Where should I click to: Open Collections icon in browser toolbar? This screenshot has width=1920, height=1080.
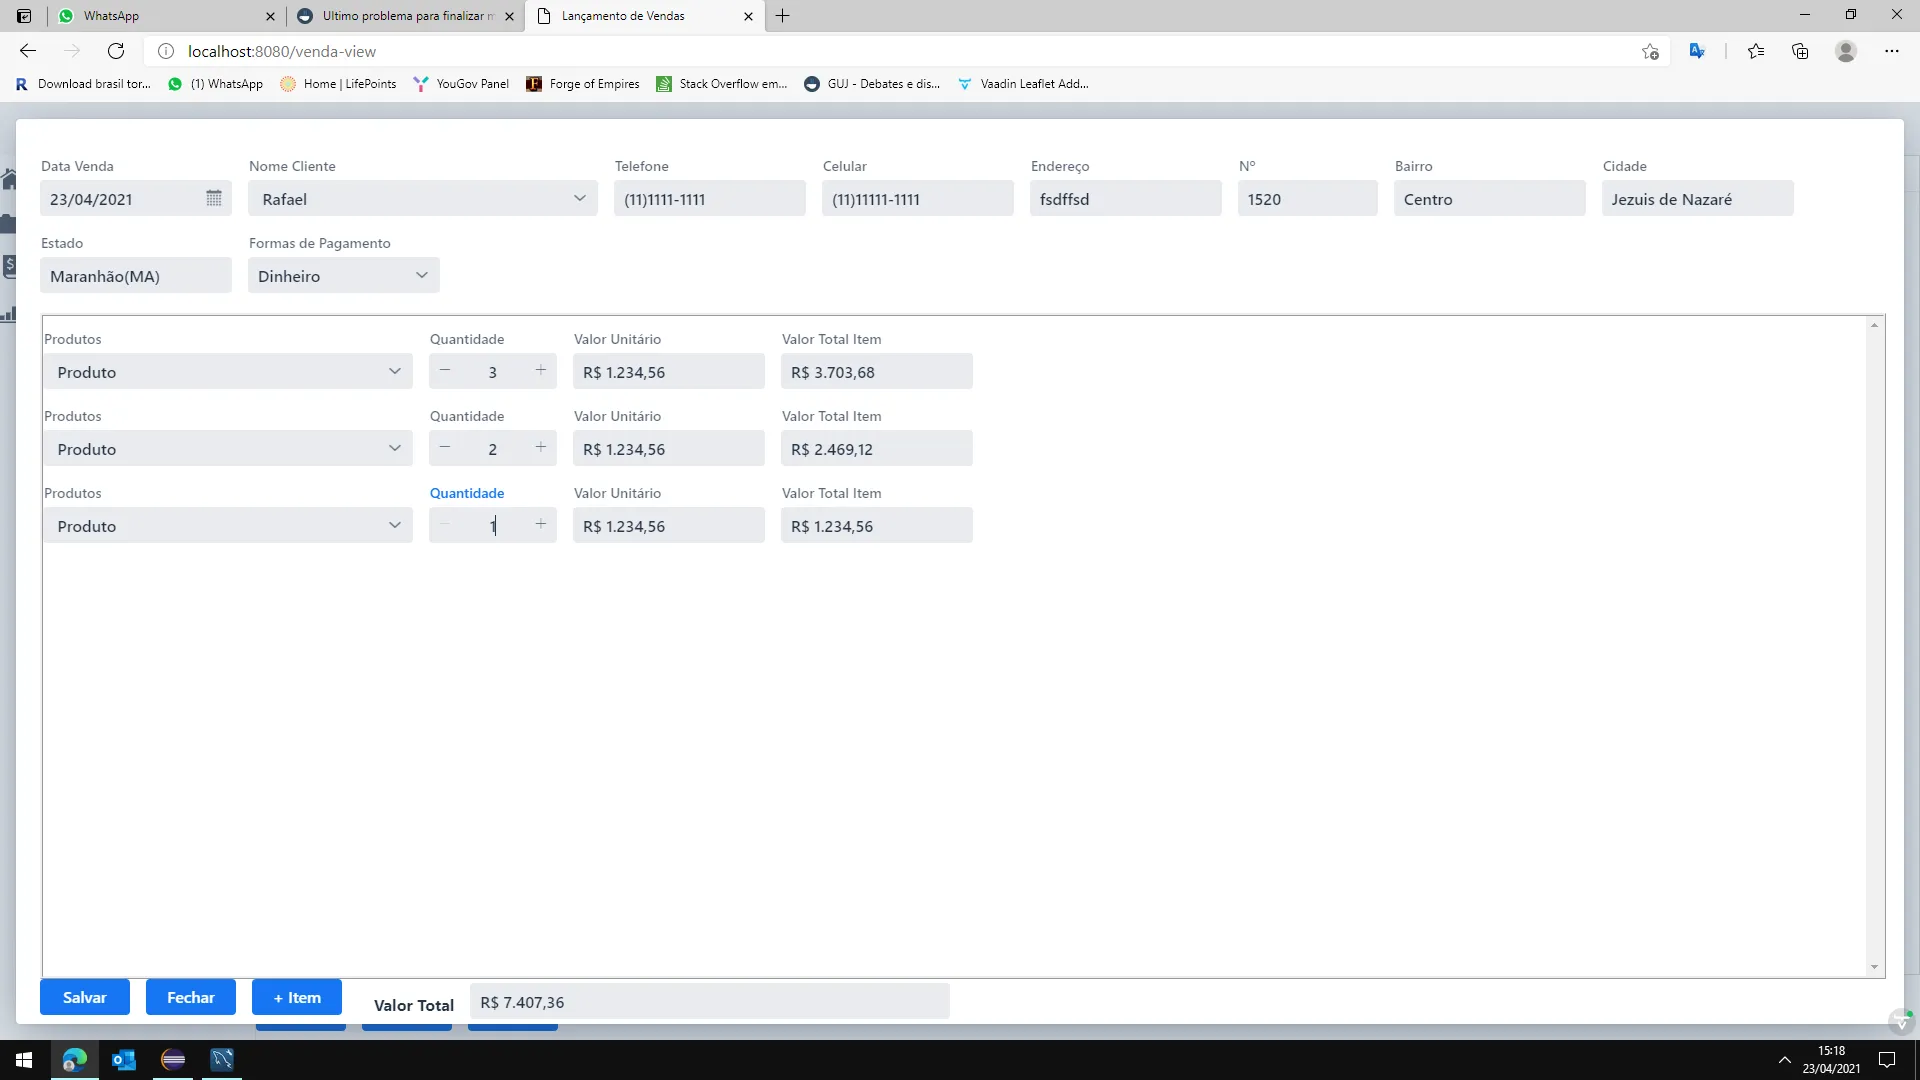coord(1800,51)
